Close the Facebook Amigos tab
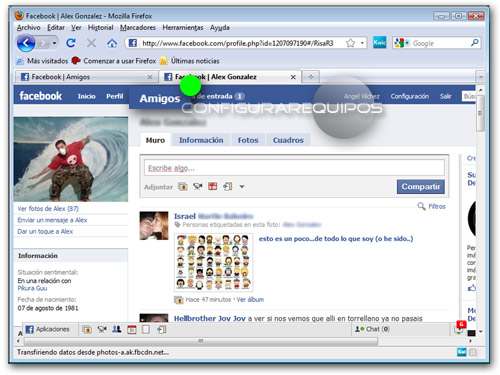500x375 pixels. (150, 77)
